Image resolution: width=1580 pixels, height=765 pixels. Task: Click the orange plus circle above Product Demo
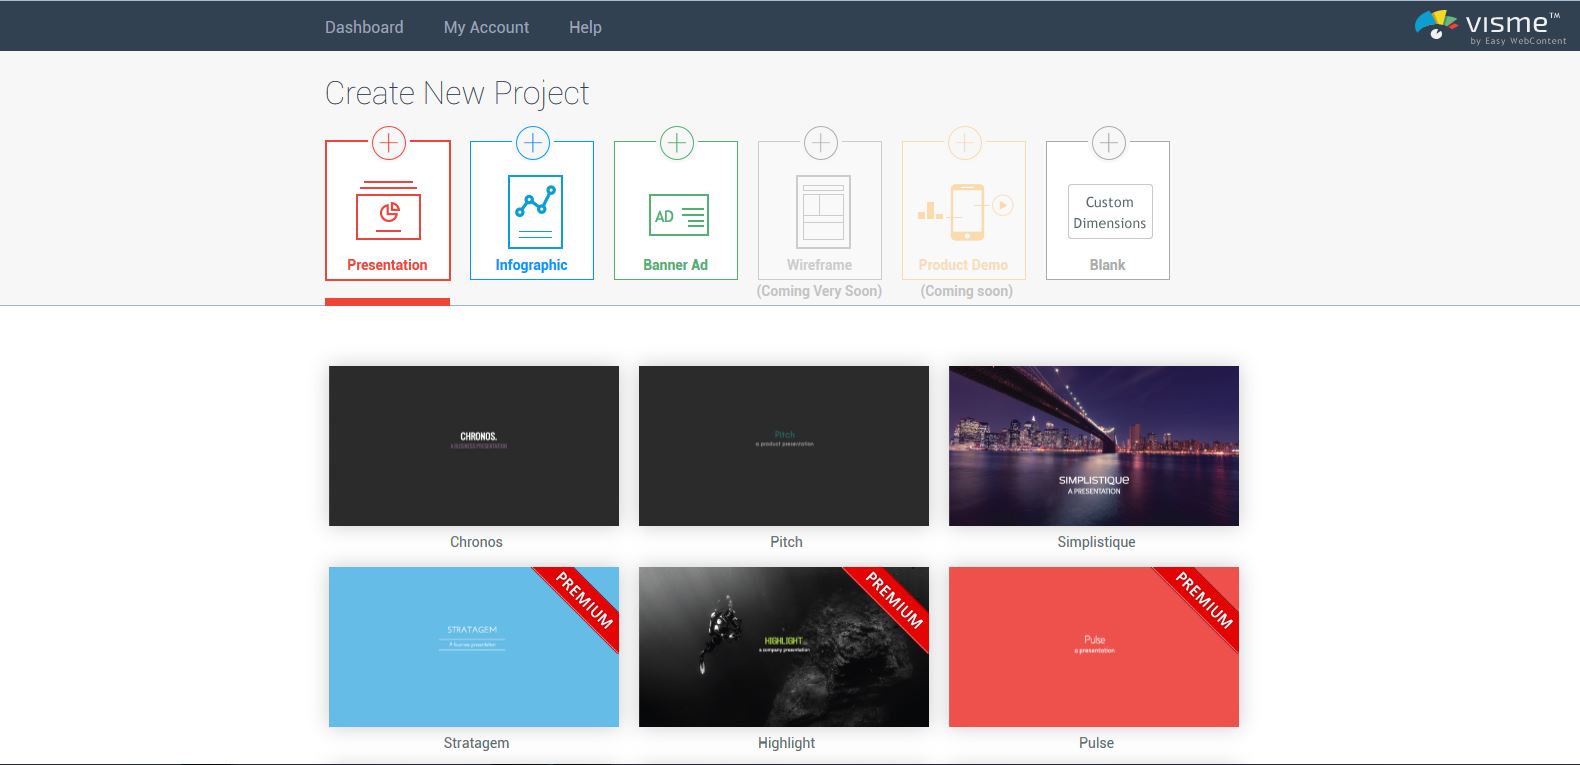(965, 143)
